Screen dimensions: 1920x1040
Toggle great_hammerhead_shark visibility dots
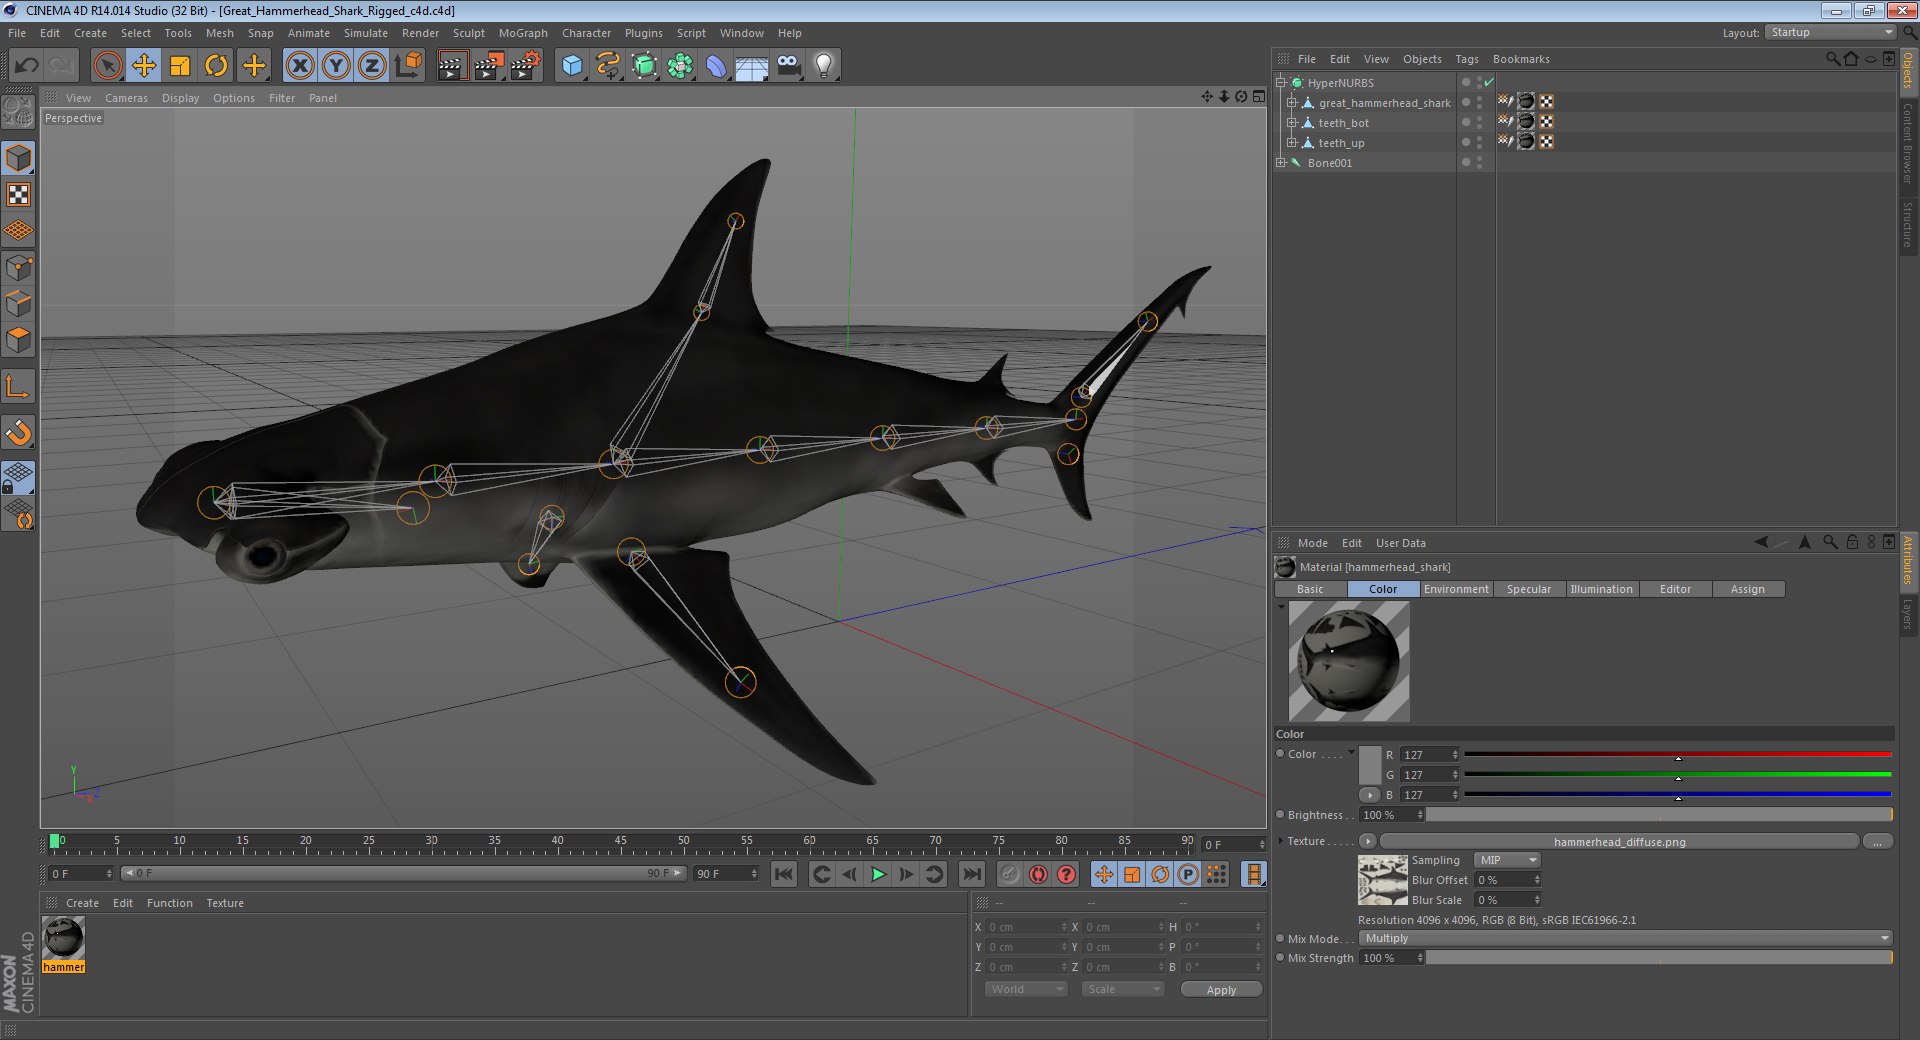point(1479,103)
